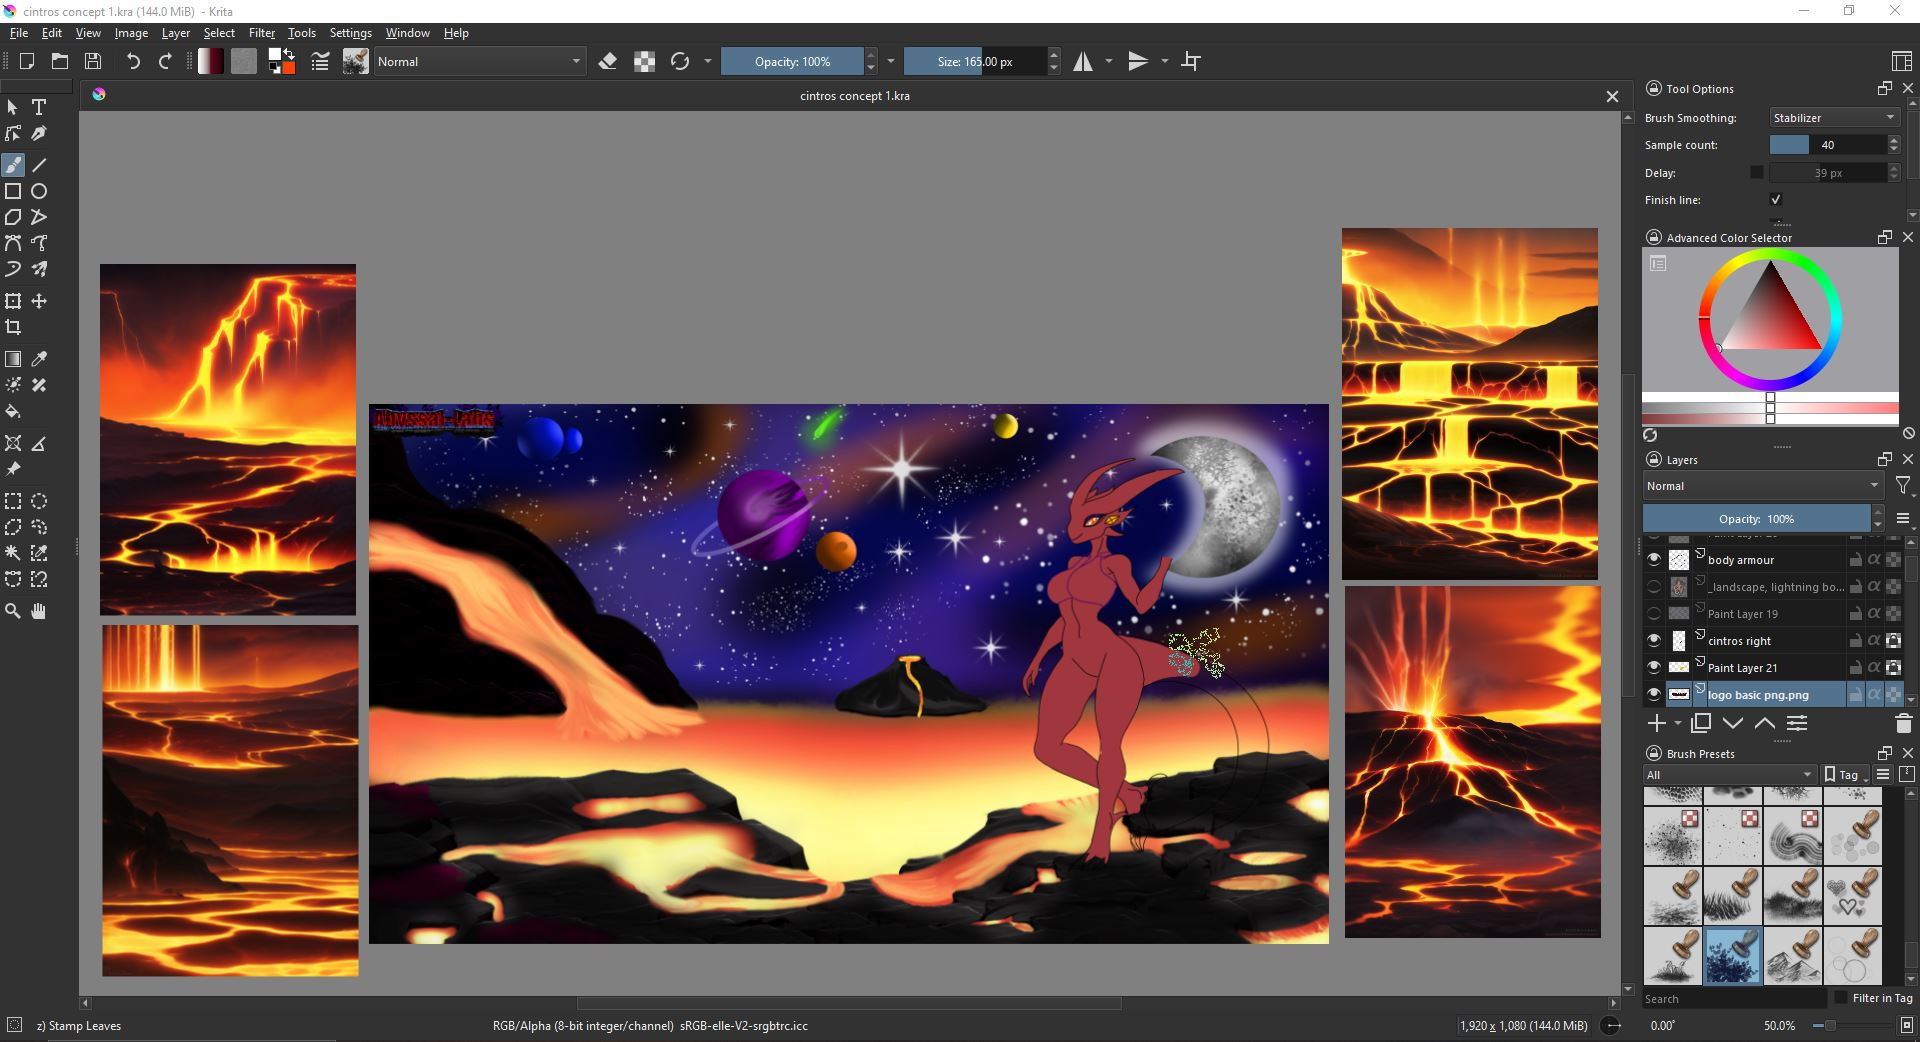The image size is (1920, 1042).
Task: Open vertical mirror options dropdown arrow
Action: click(1165, 61)
